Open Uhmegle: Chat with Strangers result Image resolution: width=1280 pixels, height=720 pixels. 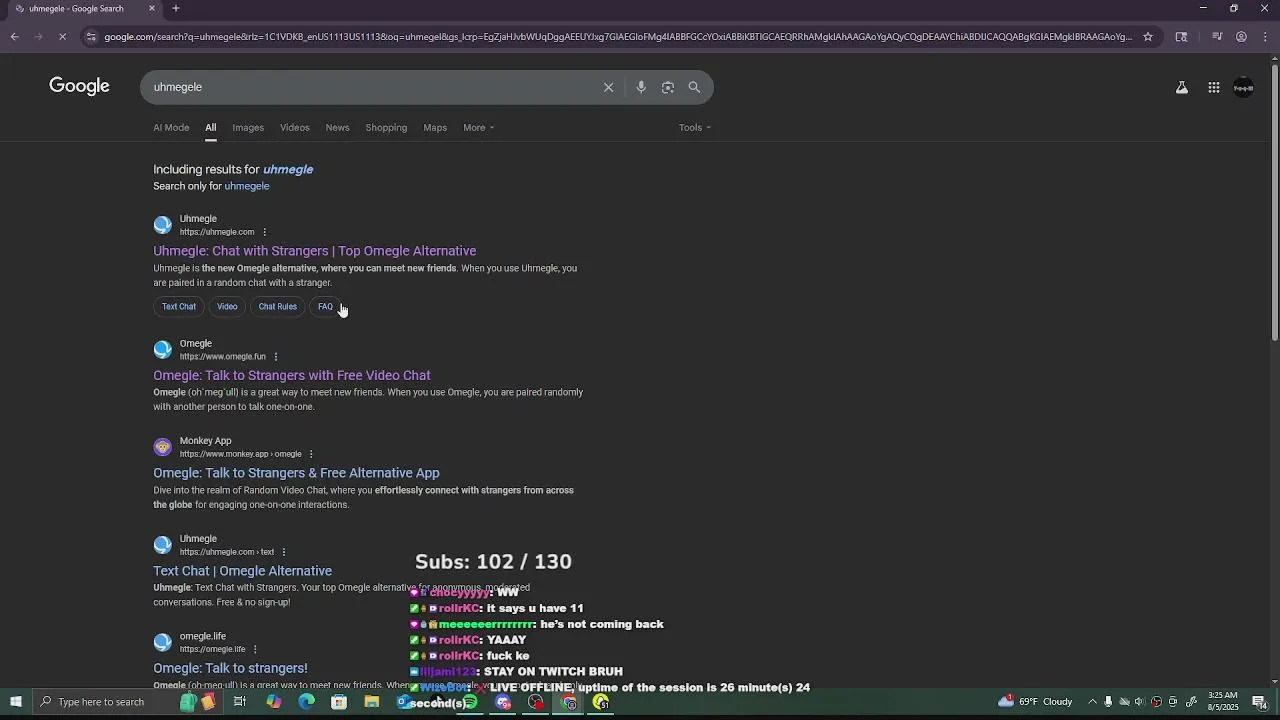tap(314, 251)
